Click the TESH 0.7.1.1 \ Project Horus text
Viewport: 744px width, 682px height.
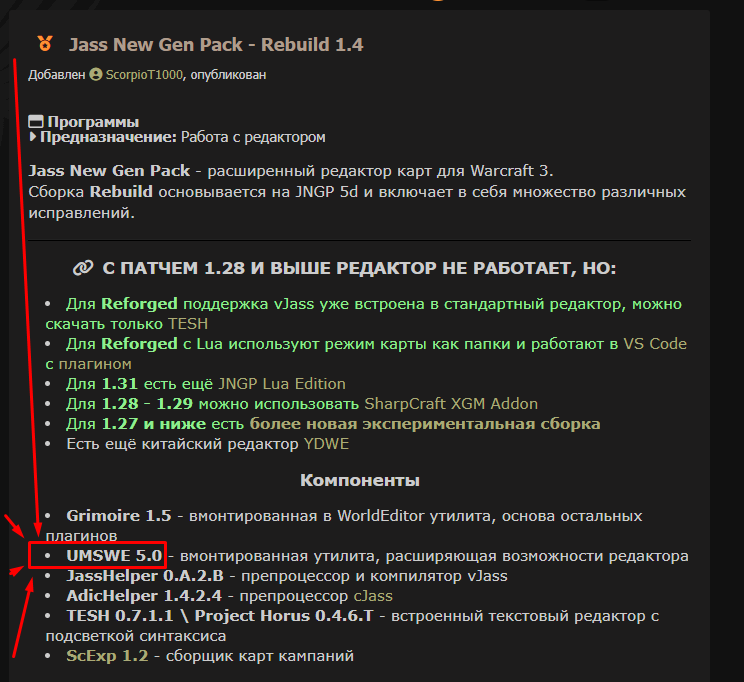pos(220,616)
